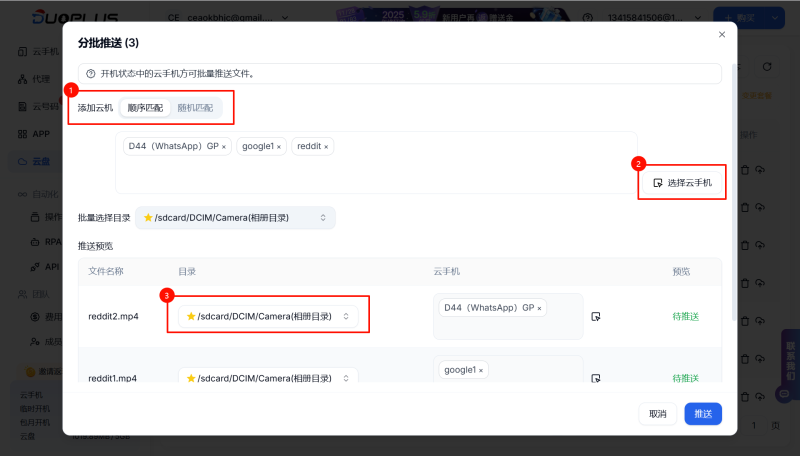Close the 分批推送 dialog
800x456 pixels.
point(722,35)
